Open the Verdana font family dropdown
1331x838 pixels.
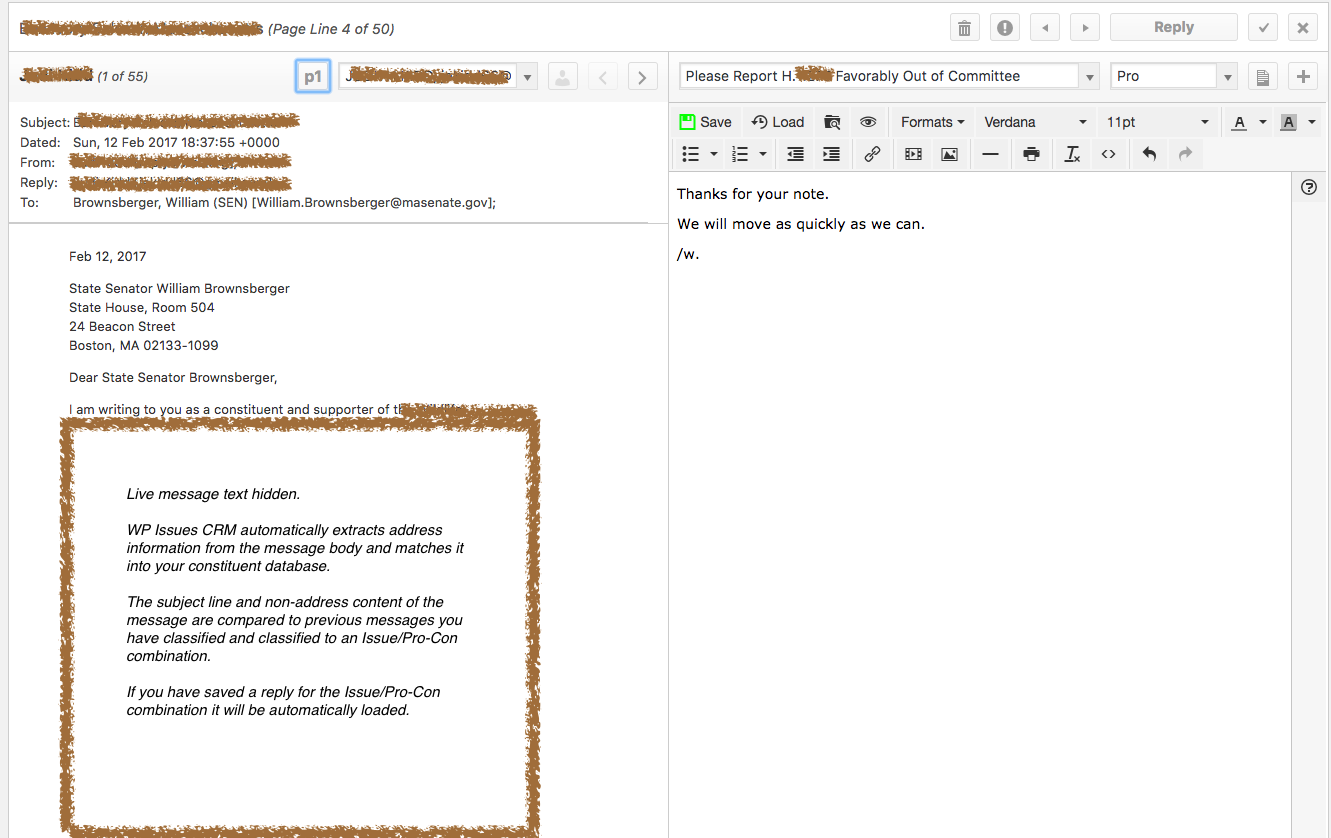pos(1035,122)
